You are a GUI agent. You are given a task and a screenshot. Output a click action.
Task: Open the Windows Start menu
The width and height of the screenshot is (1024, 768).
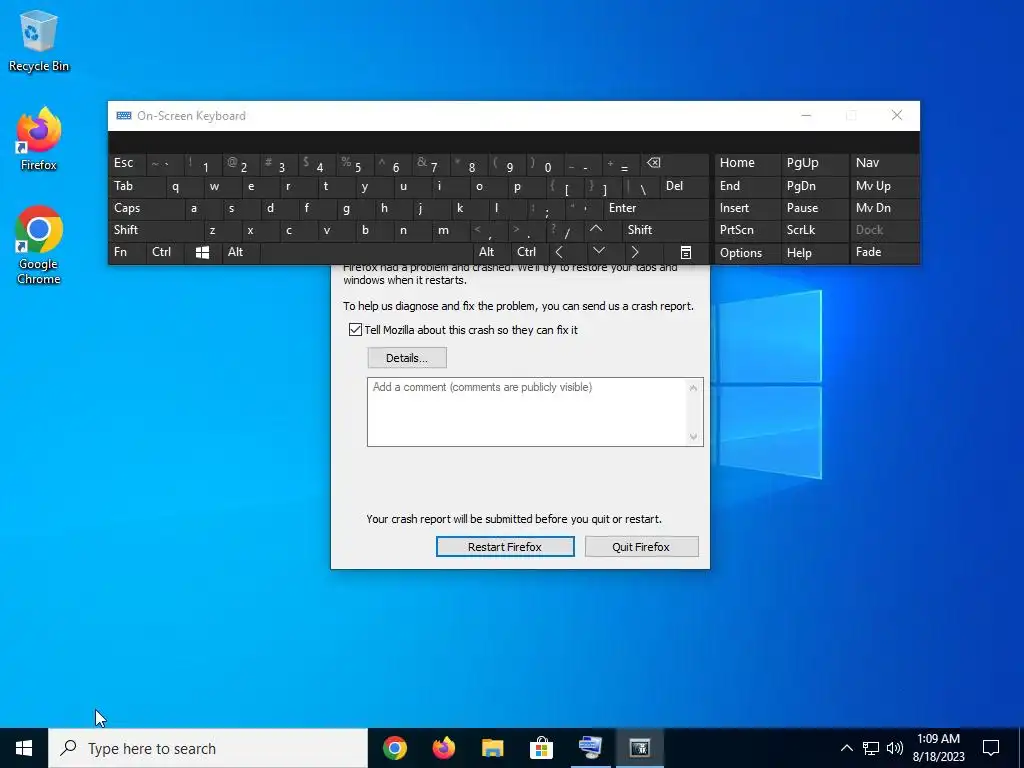pos(24,748)
